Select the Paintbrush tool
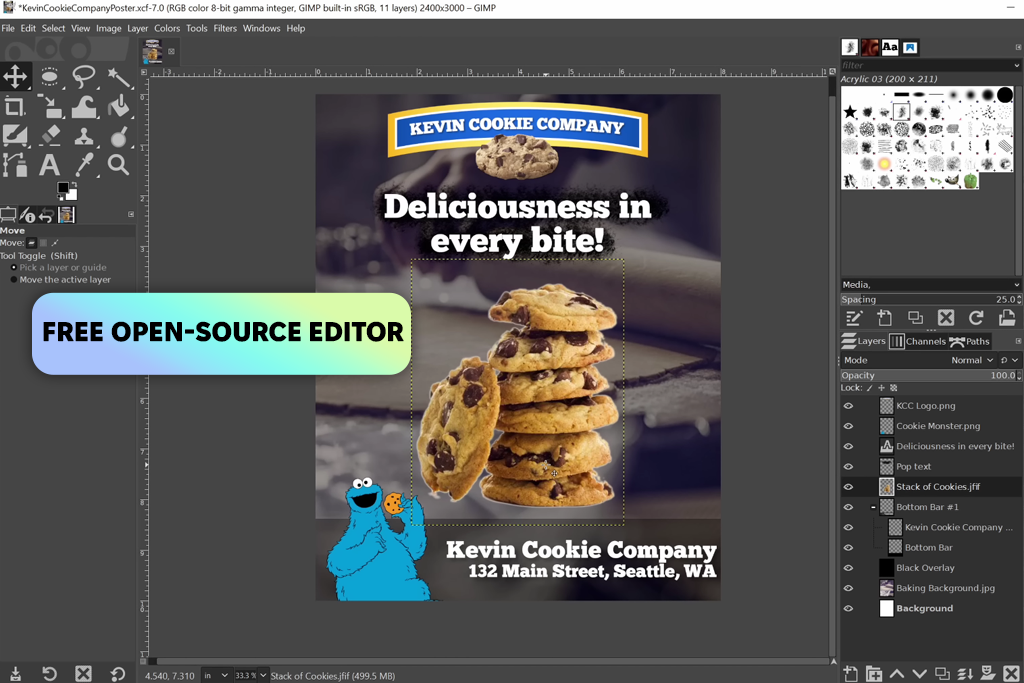1024x683 pixels. pos(14,135)
